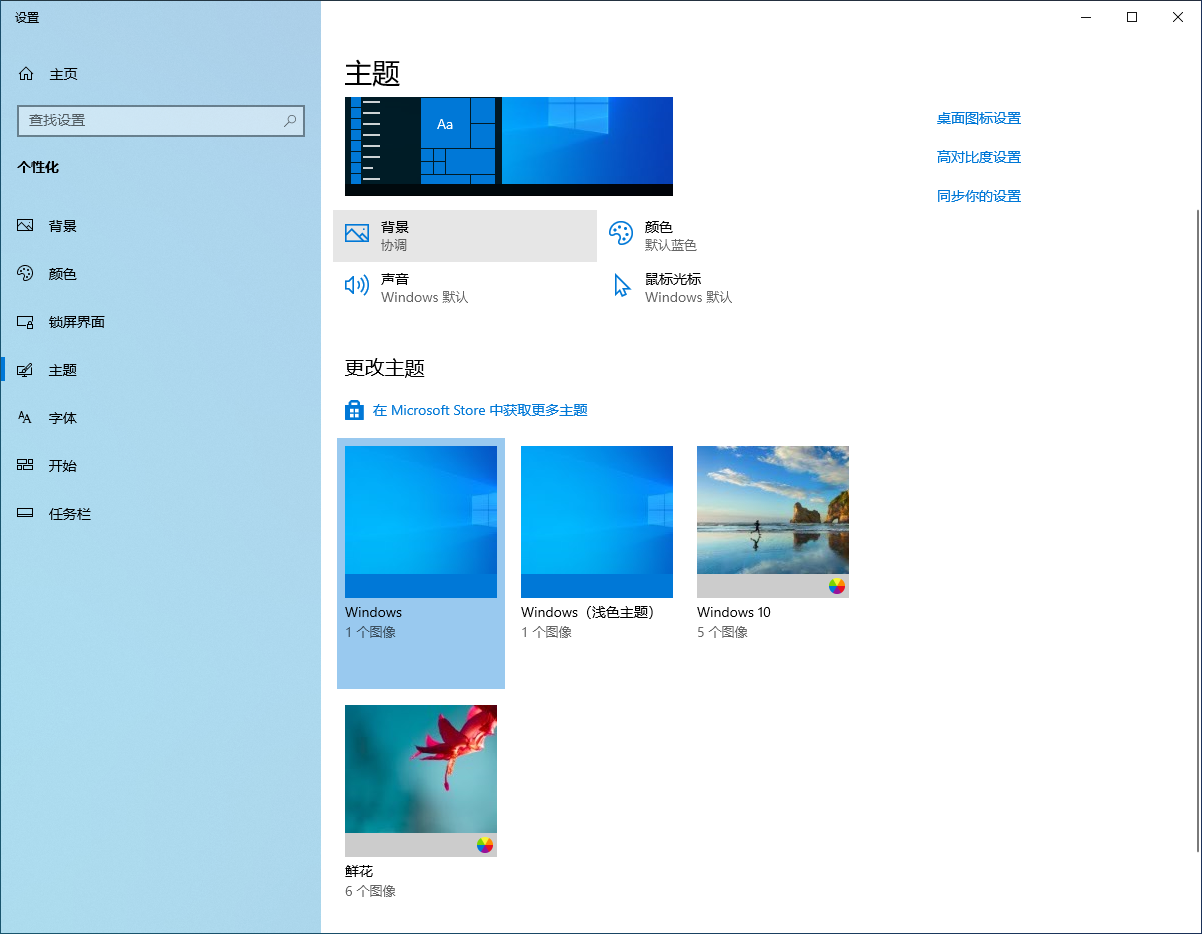Open the 颜色 settings page
Image resolution: width=1202 pixels, height=934 pixels.
coord(160,274)
